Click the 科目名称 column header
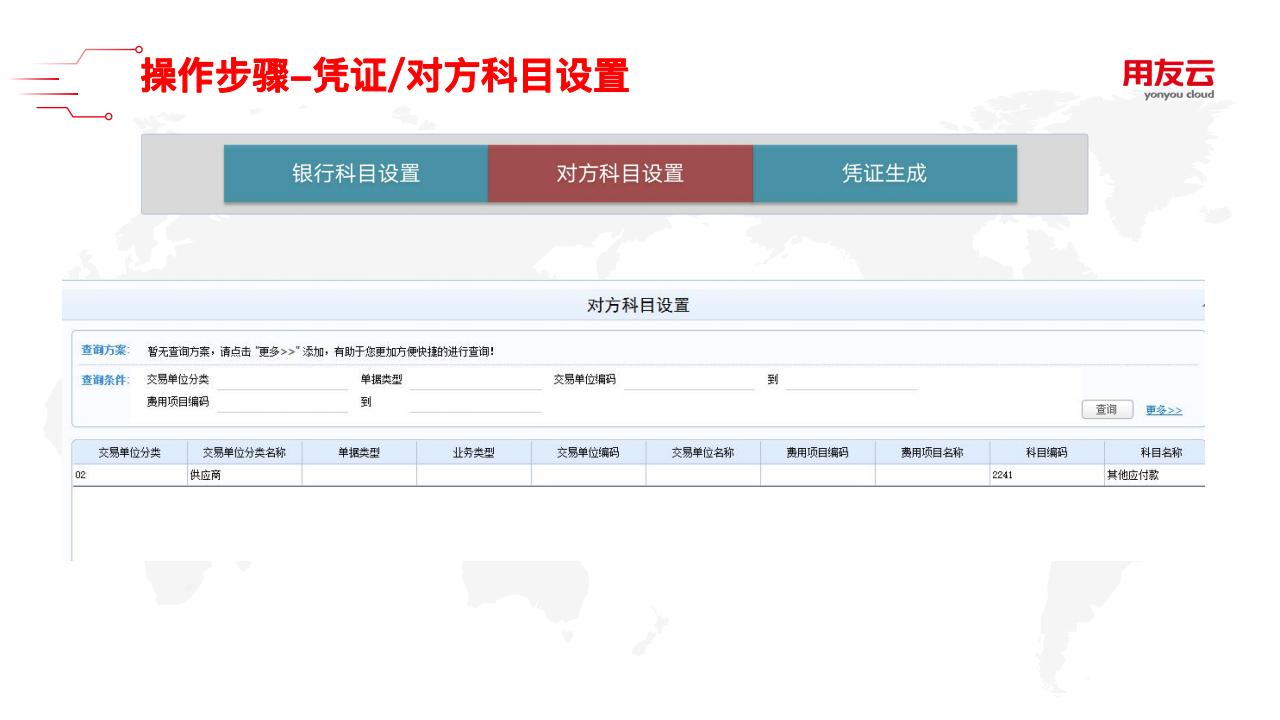This screenshot has width=1280, height=720. (1153, 452)
